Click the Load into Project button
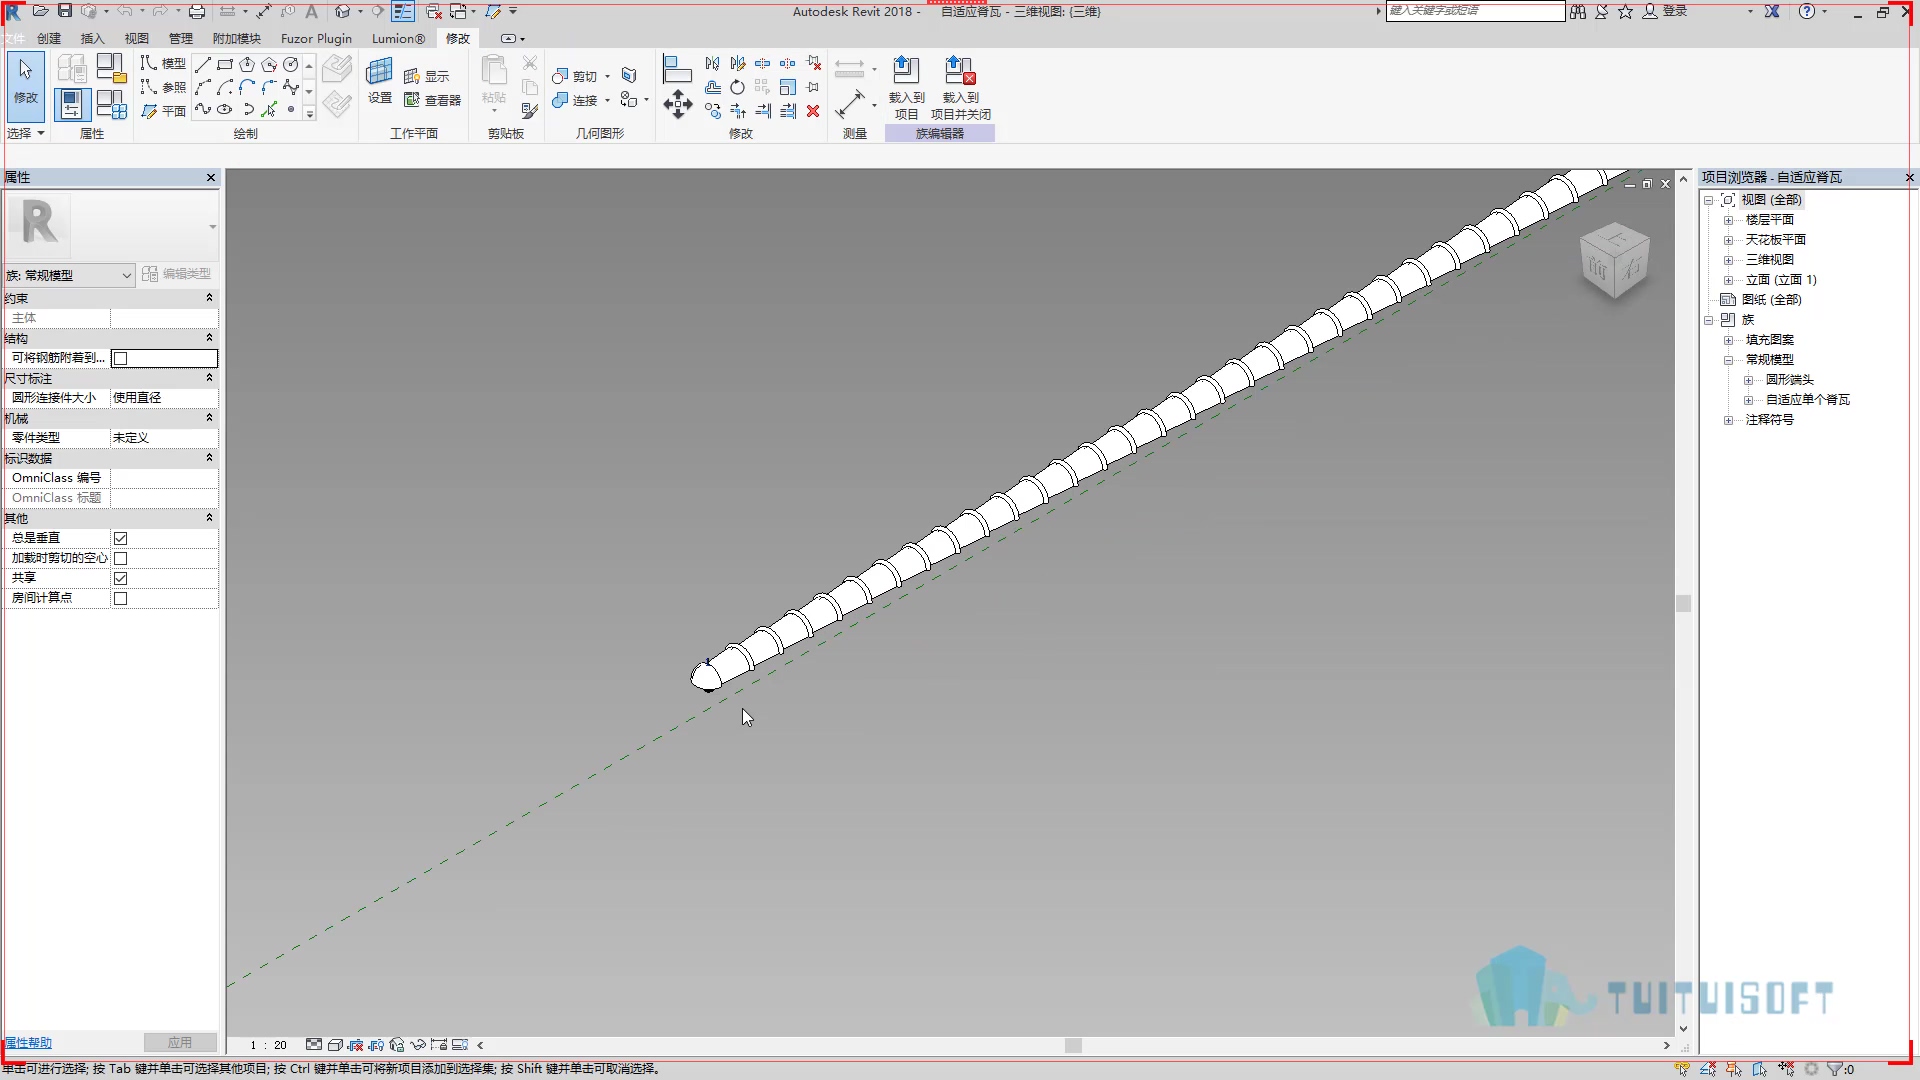Screen dimensions: 1920x1080 (906, 88)
